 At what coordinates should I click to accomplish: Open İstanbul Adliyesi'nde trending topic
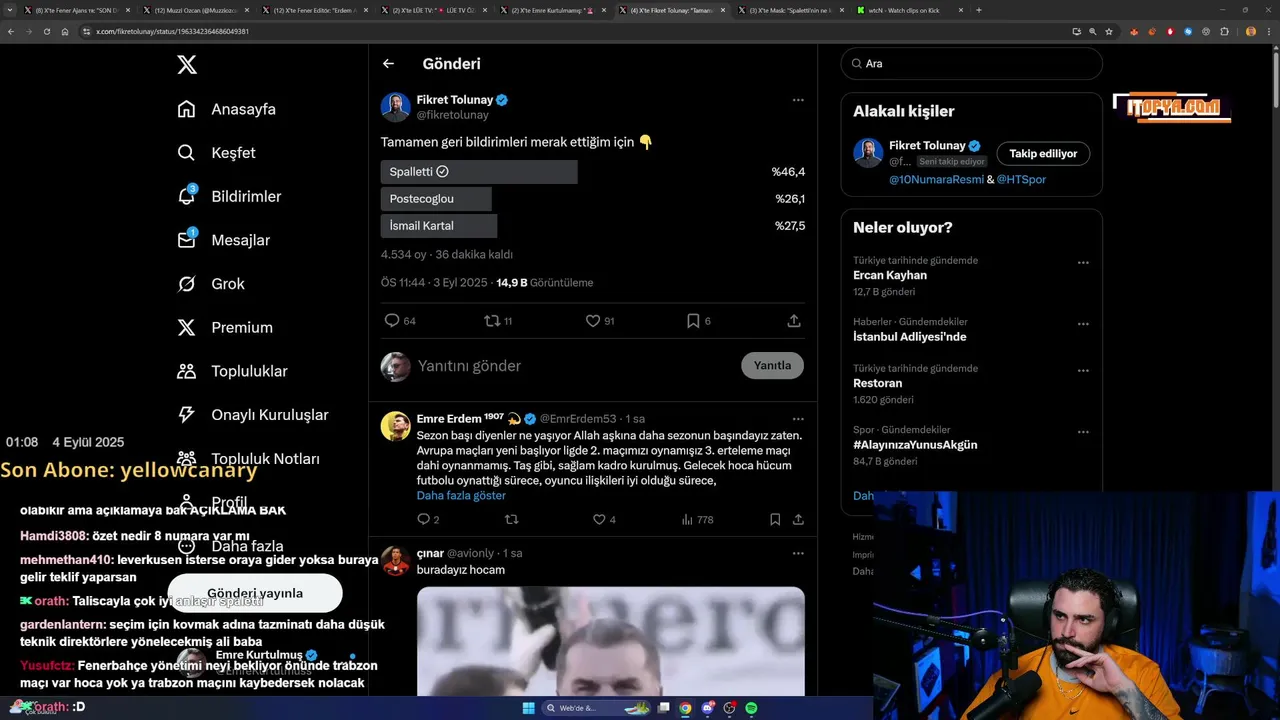tap(909, 337)
